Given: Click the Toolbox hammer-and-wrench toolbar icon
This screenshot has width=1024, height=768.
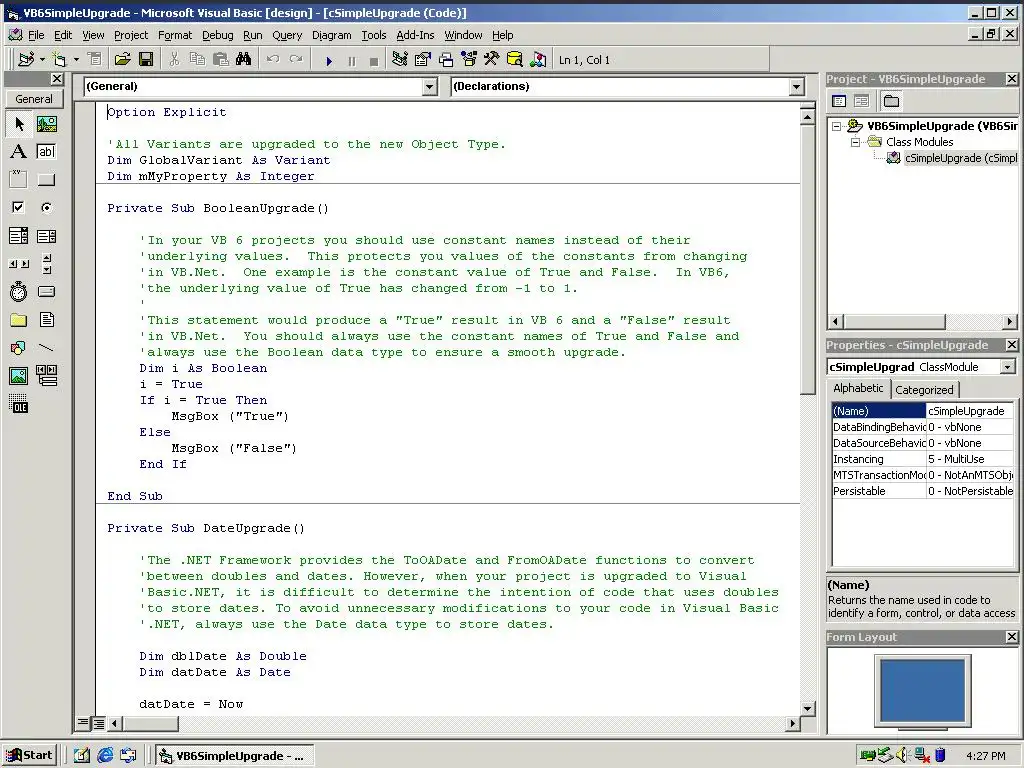Looking at the screenshot, I should 491,59.
